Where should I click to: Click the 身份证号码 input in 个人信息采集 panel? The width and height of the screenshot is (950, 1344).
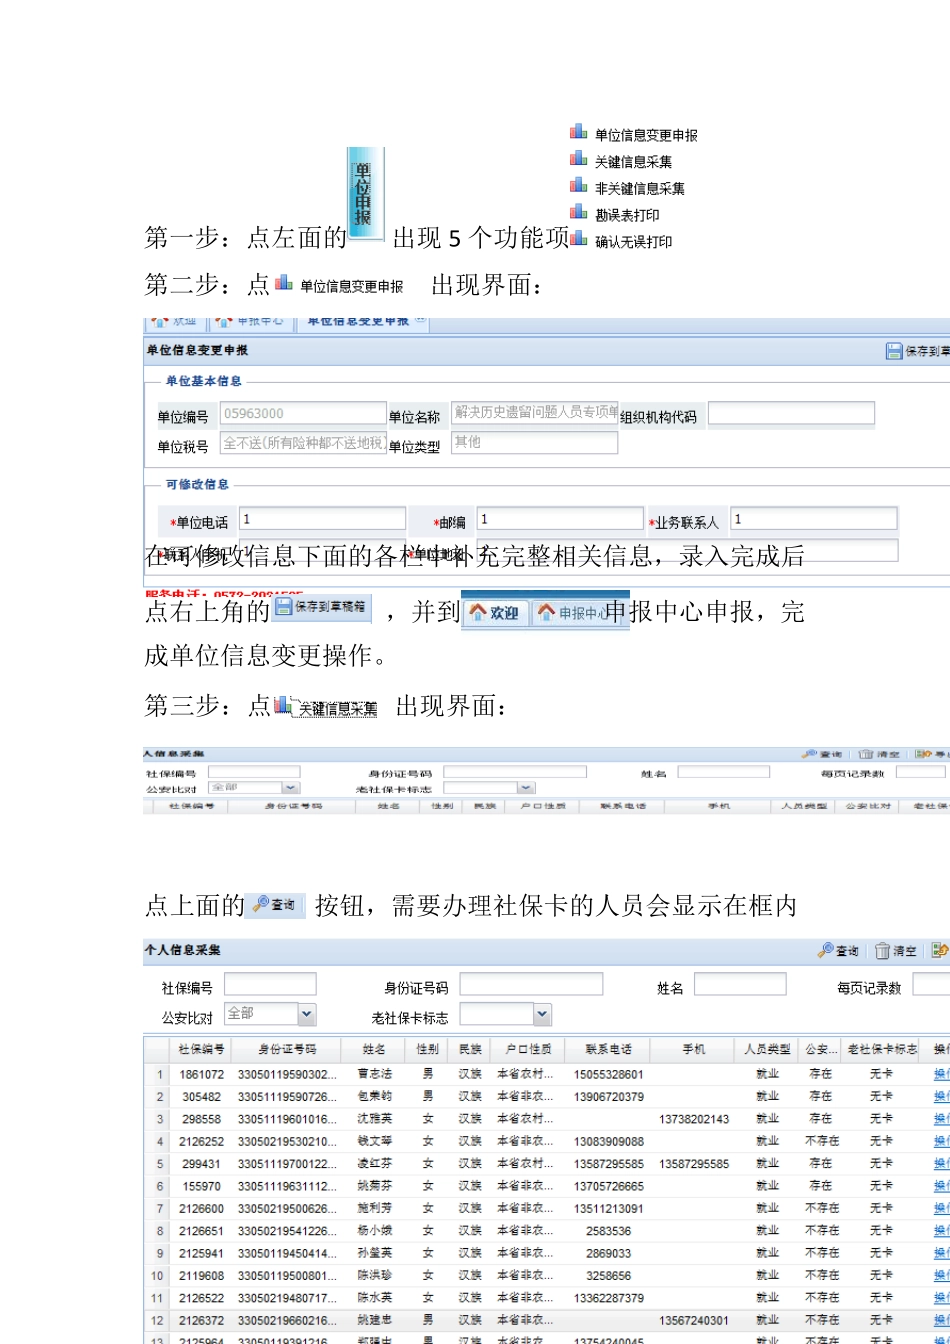coord(531,985)
